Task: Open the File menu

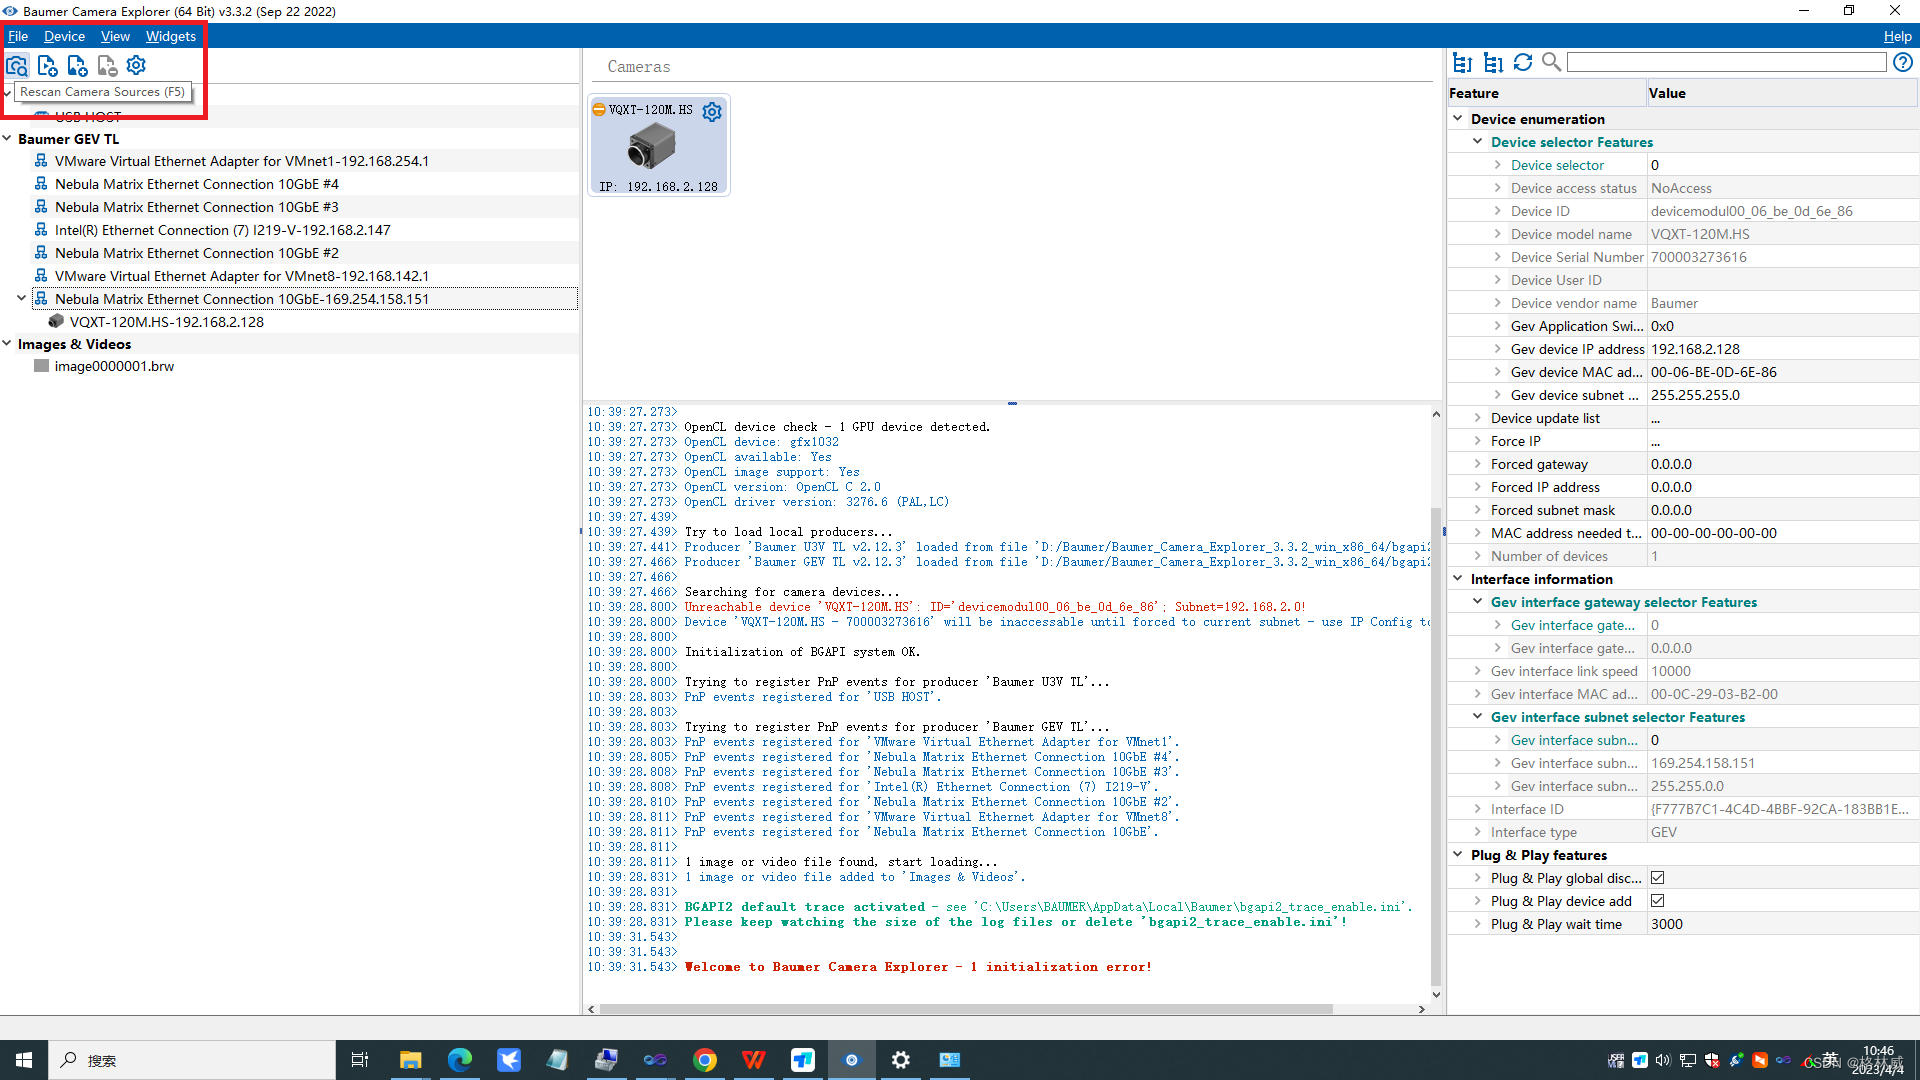Action: point(20,36)
